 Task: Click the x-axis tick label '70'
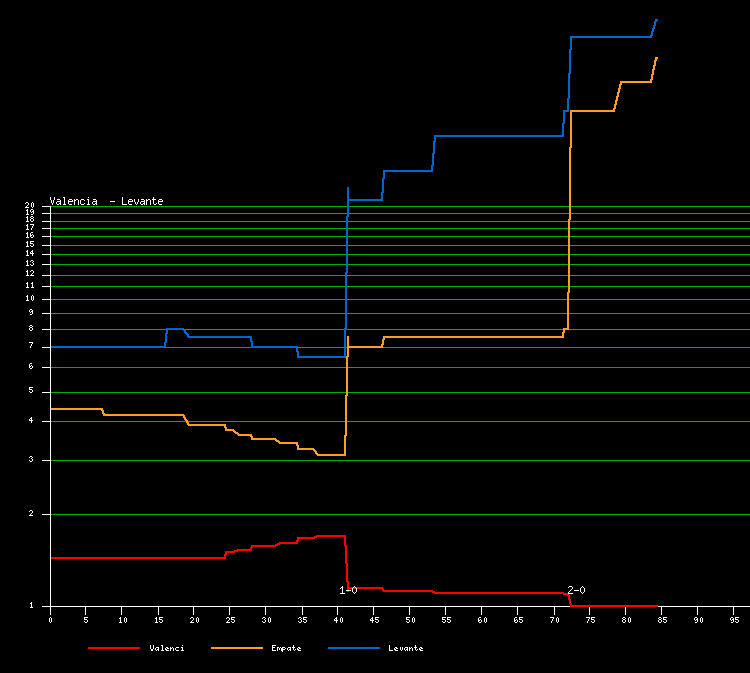point(554,620)
